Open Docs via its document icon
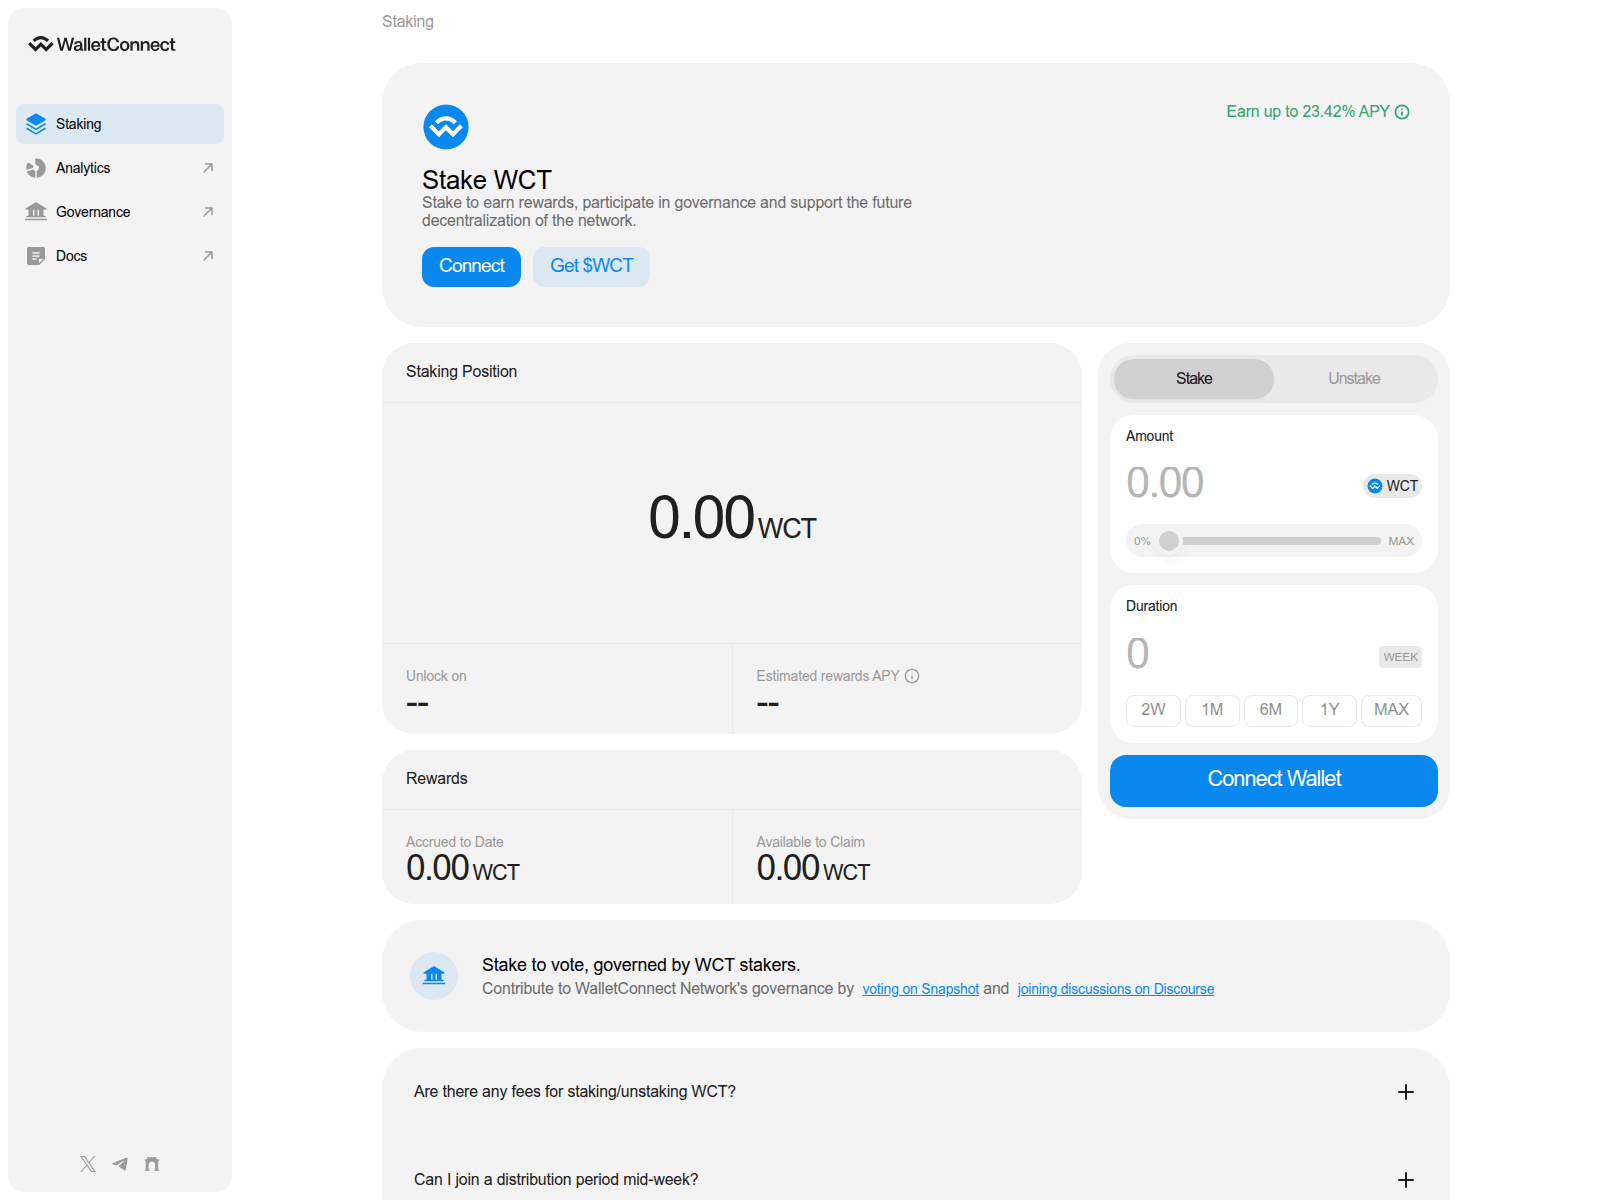The image size is (1600, 1200). coord(36,255)
